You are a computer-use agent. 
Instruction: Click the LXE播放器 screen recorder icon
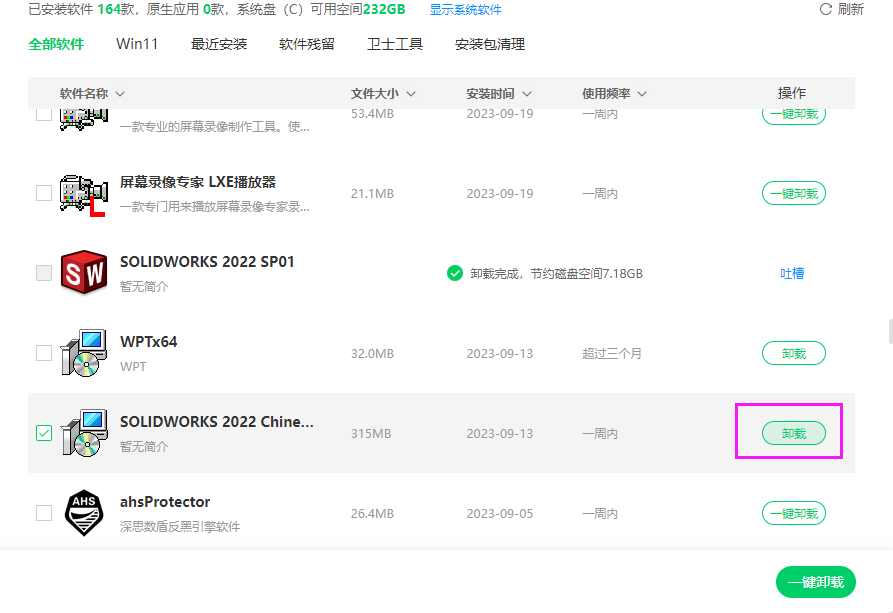coord(83,193)
